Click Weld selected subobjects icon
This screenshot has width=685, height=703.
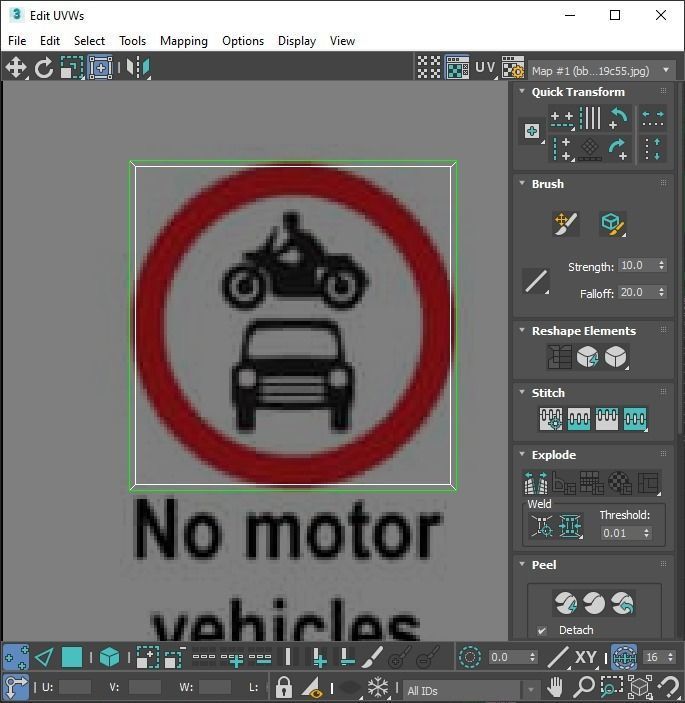point(570,525)
